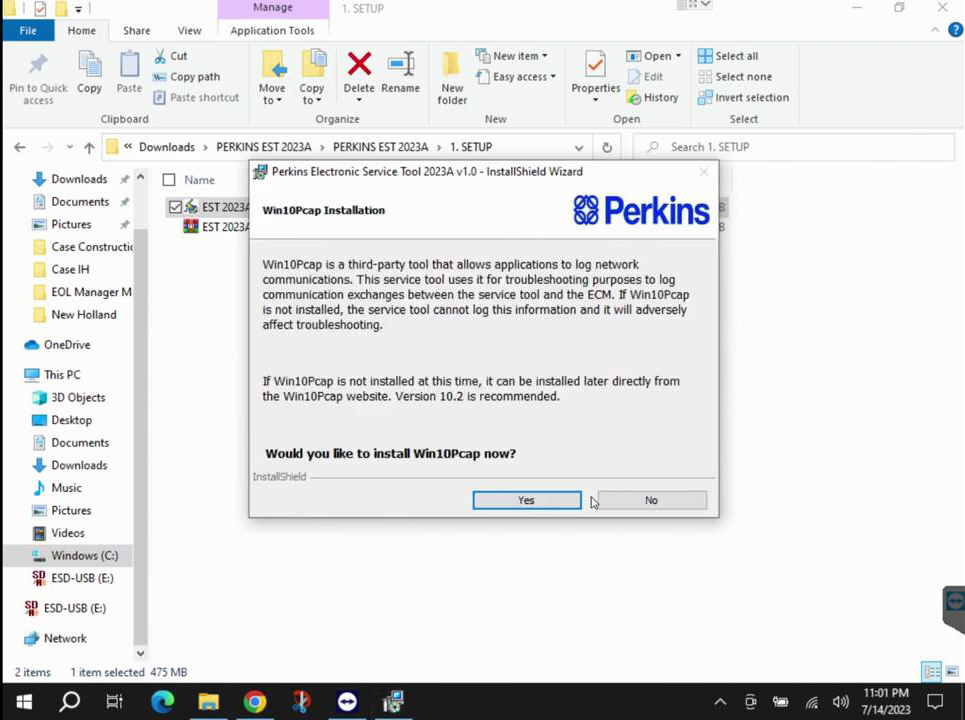Click Select none
The width and height of the screenshot is (965, 720).
(x=735, y=77)
